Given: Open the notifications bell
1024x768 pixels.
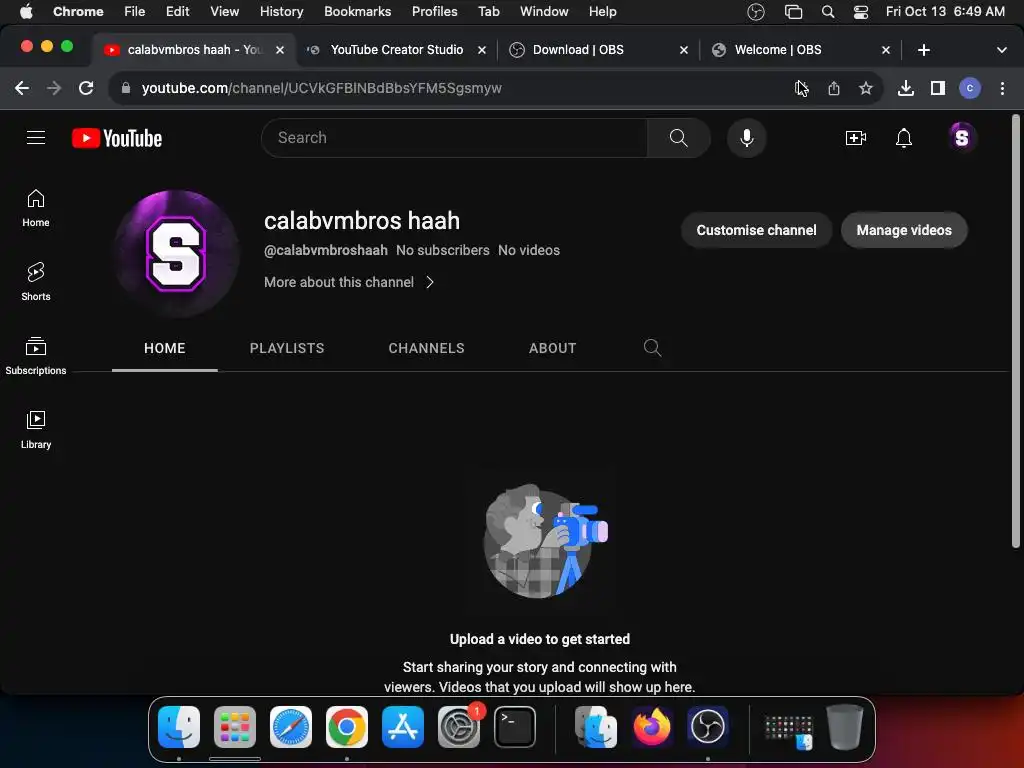Looking at the screenshot, I should pyautogui.click(x=904, y=138).
